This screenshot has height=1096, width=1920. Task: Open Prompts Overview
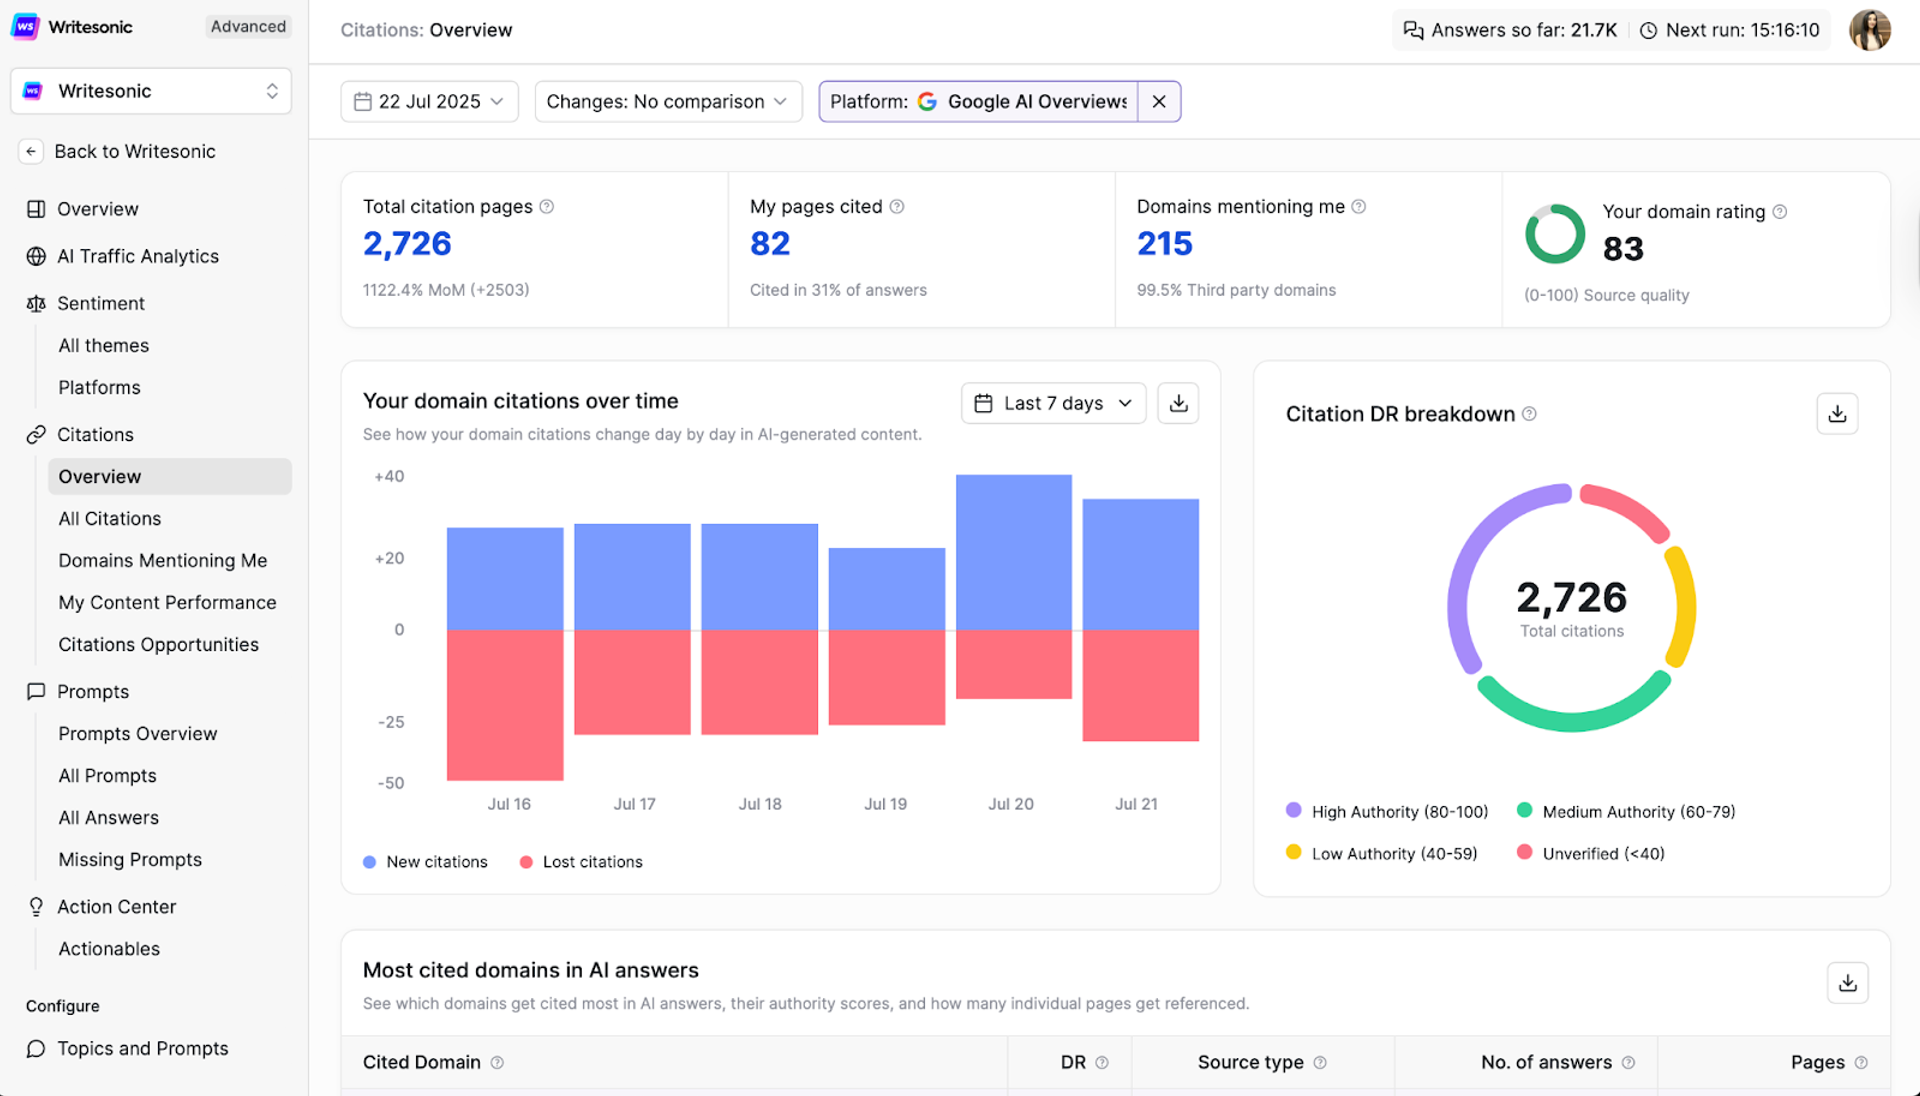coord(137,733)
